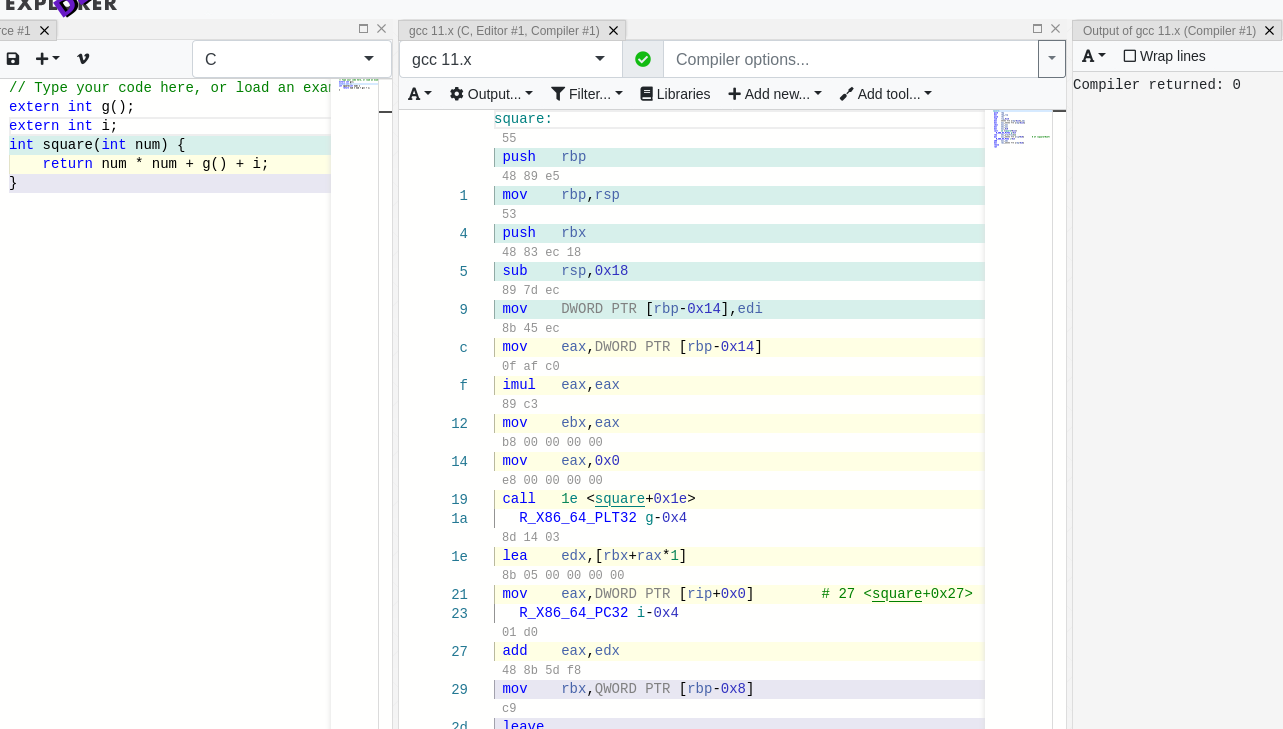
Task: Open the C language selector dropdown
Action: click(292, 59)
